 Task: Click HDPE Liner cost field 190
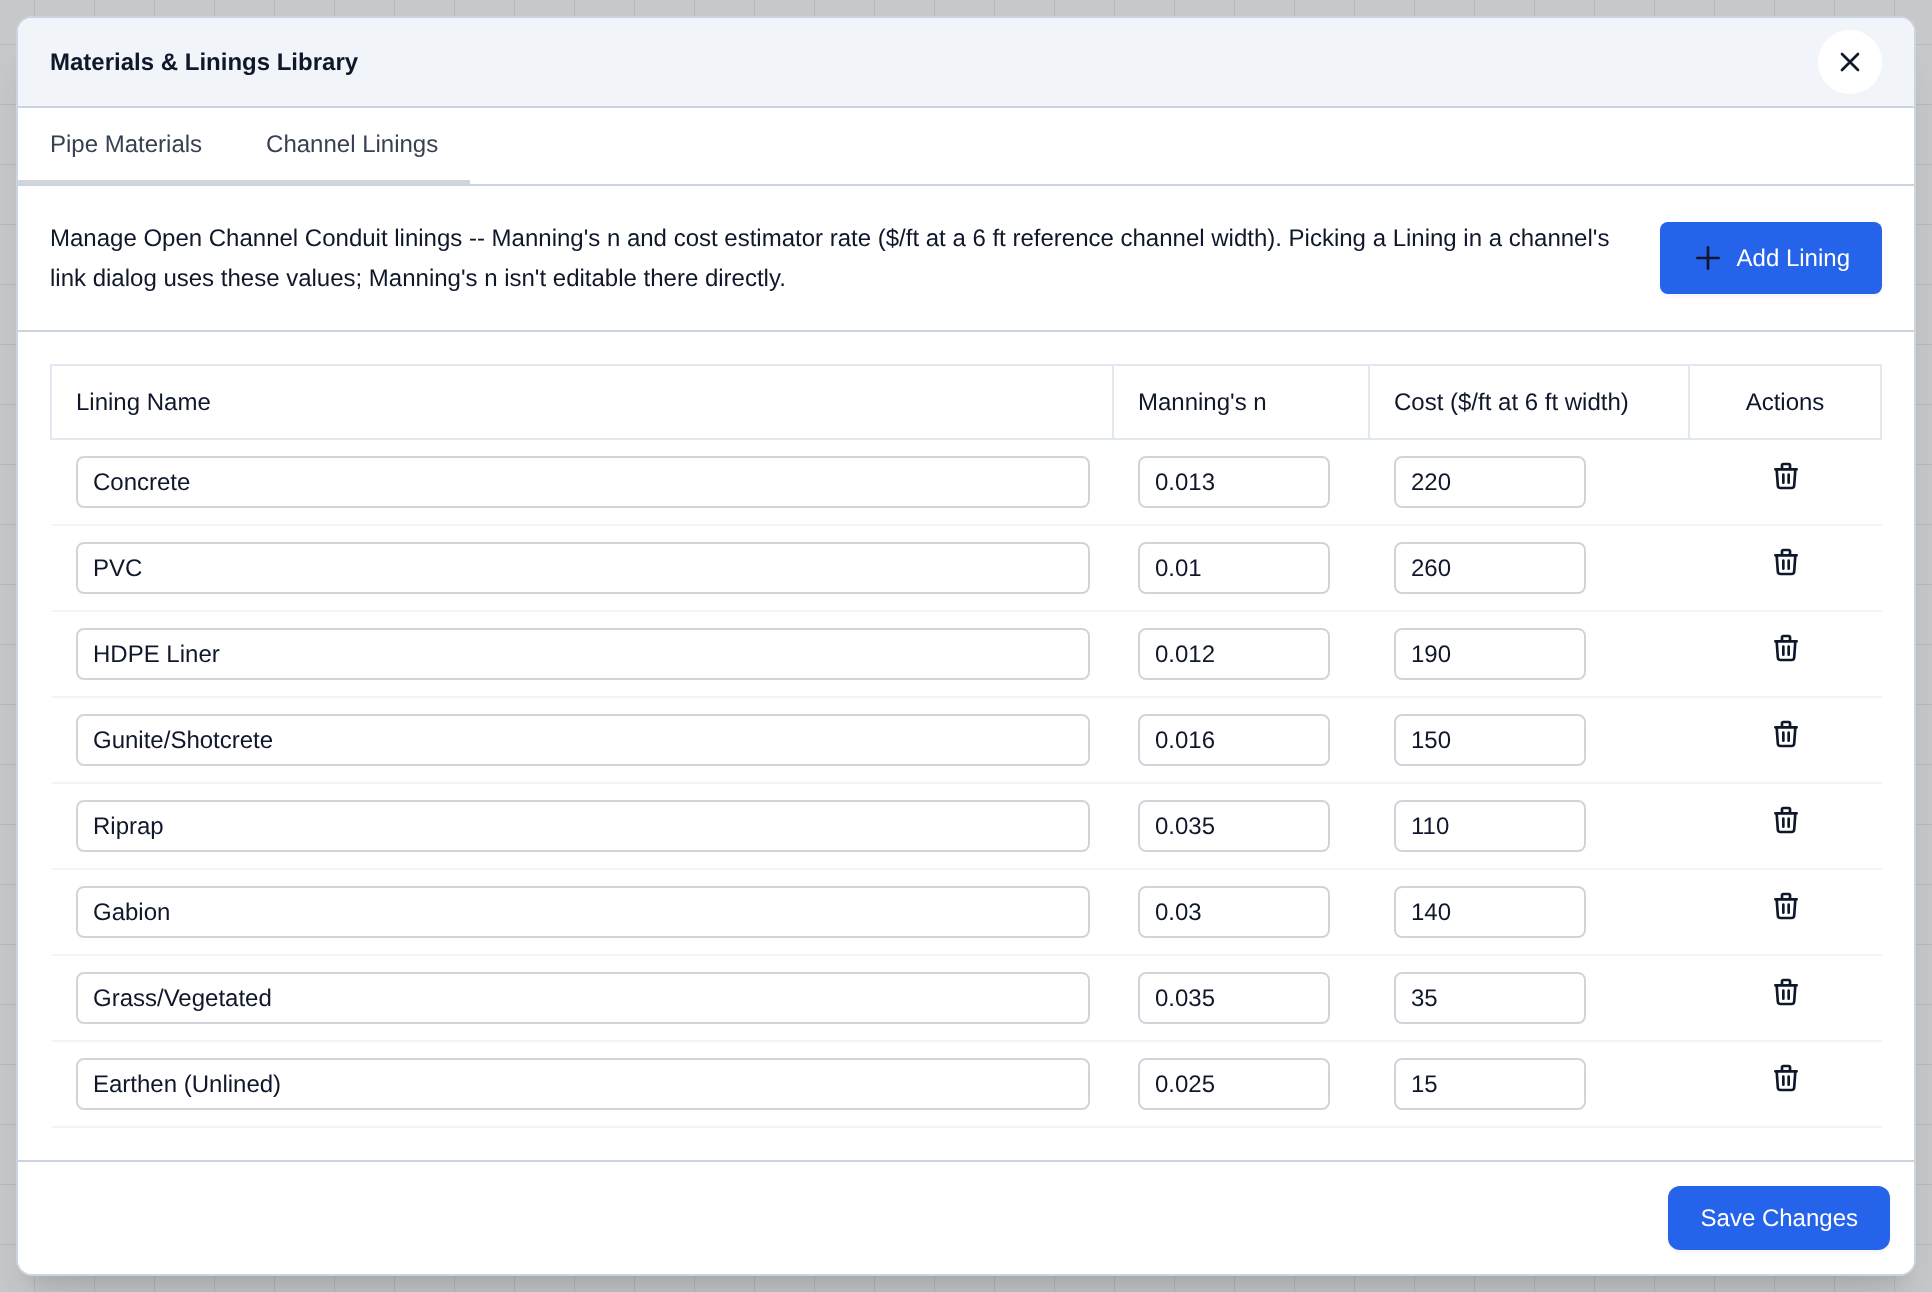point(1489,654)
